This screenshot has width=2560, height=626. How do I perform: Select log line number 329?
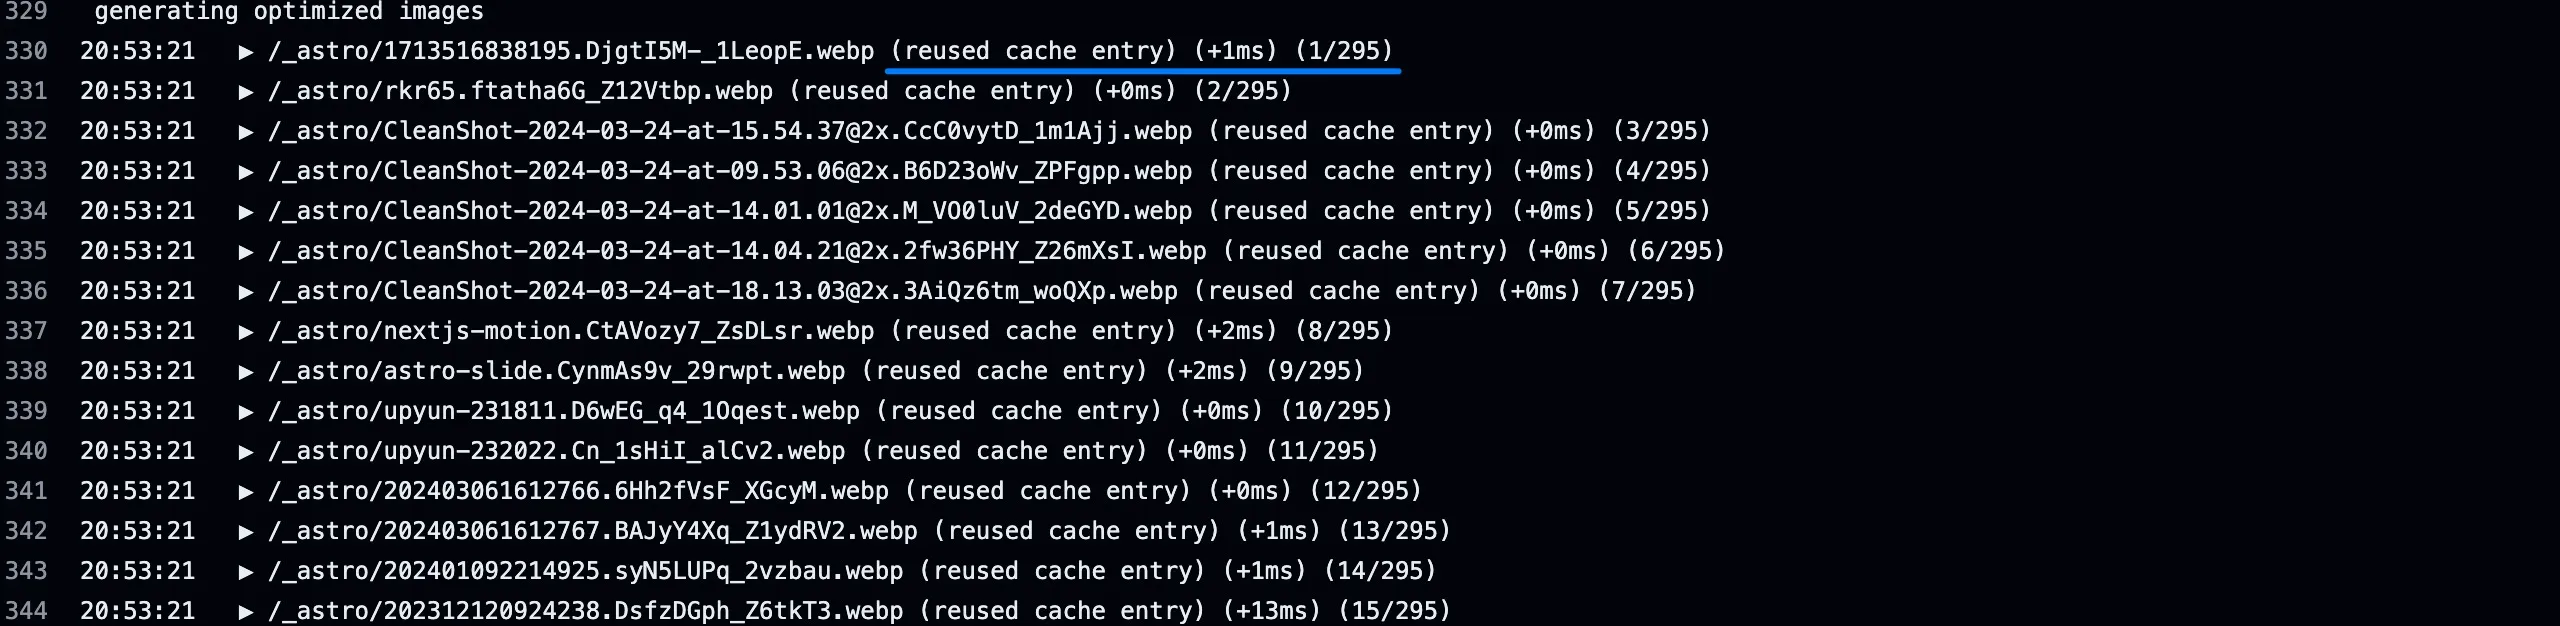26,12
